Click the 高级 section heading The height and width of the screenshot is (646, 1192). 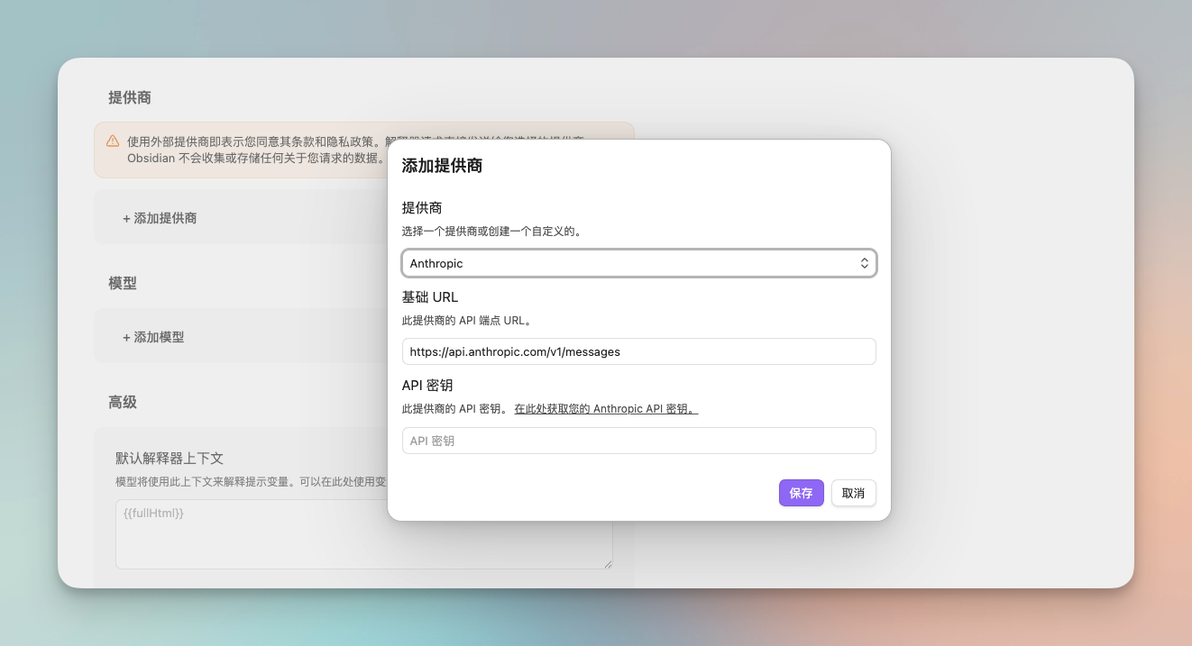point(122,402)
